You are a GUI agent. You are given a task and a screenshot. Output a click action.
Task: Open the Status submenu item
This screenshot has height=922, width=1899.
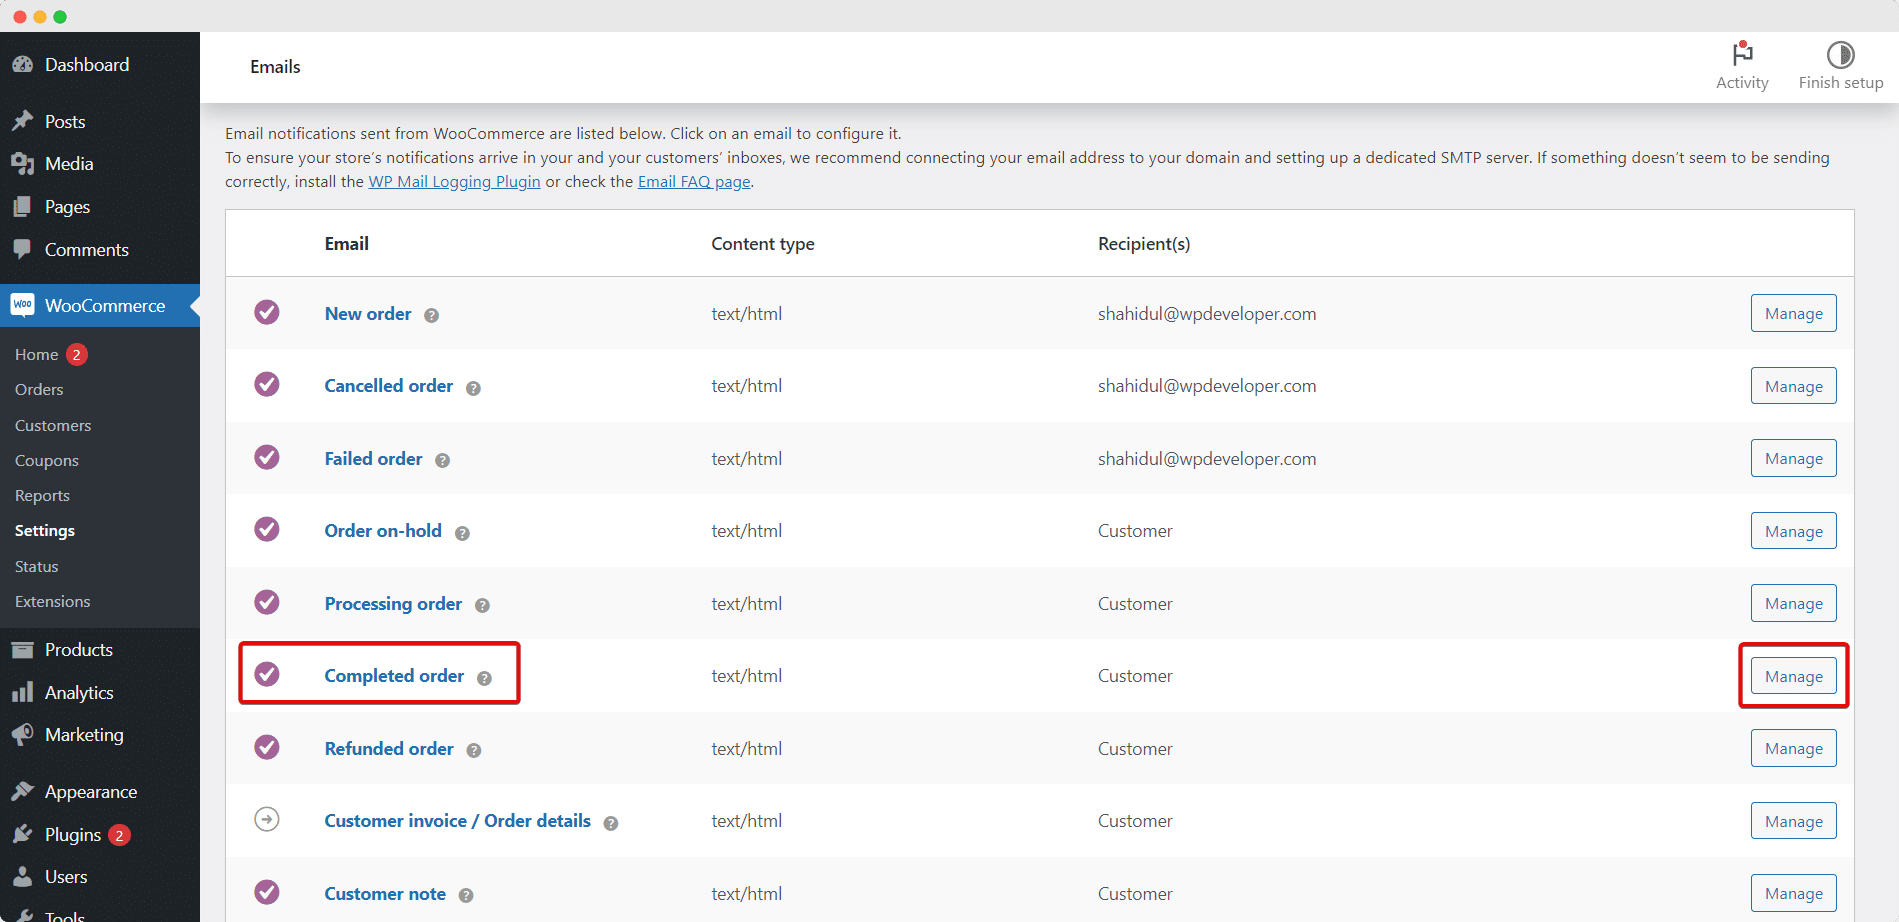pyautogui.click(x=37, y=567)
